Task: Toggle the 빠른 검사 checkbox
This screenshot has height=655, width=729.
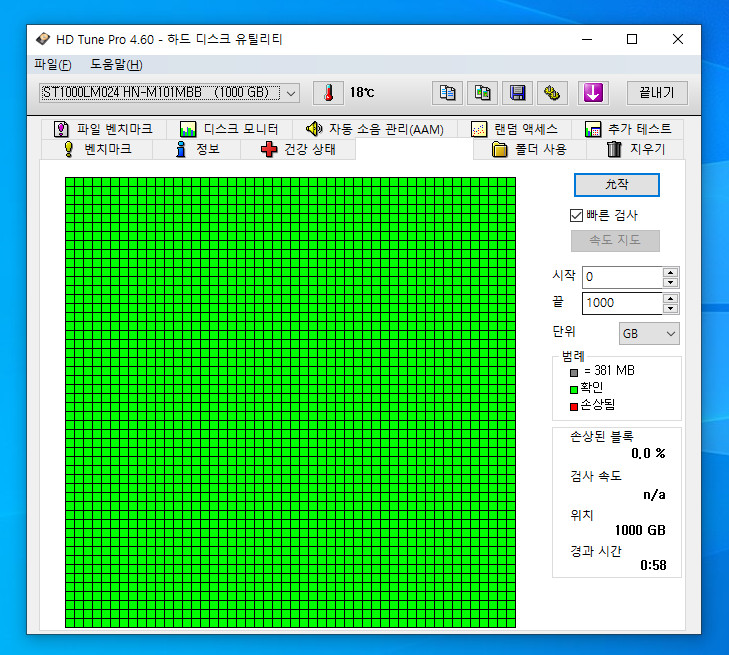Action: tap(576, 215)
